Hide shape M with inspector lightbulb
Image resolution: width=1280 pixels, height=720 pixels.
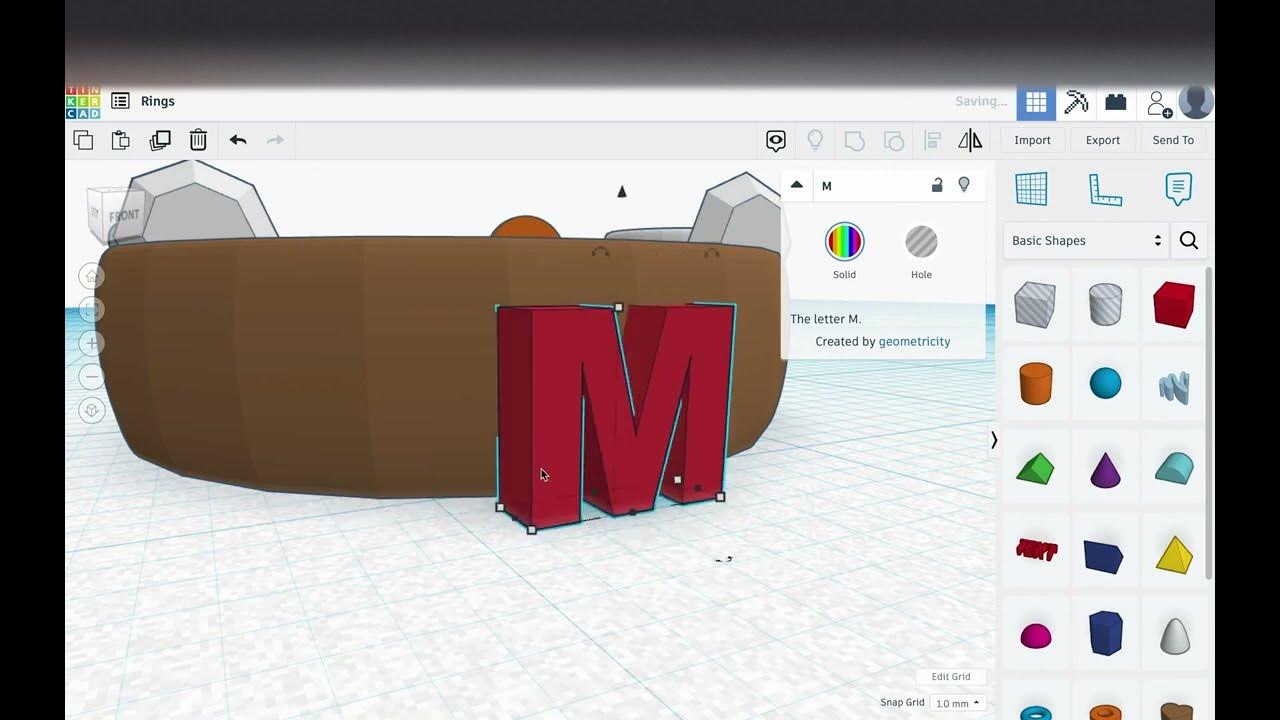pyautogui.click(x=964, y=185)
